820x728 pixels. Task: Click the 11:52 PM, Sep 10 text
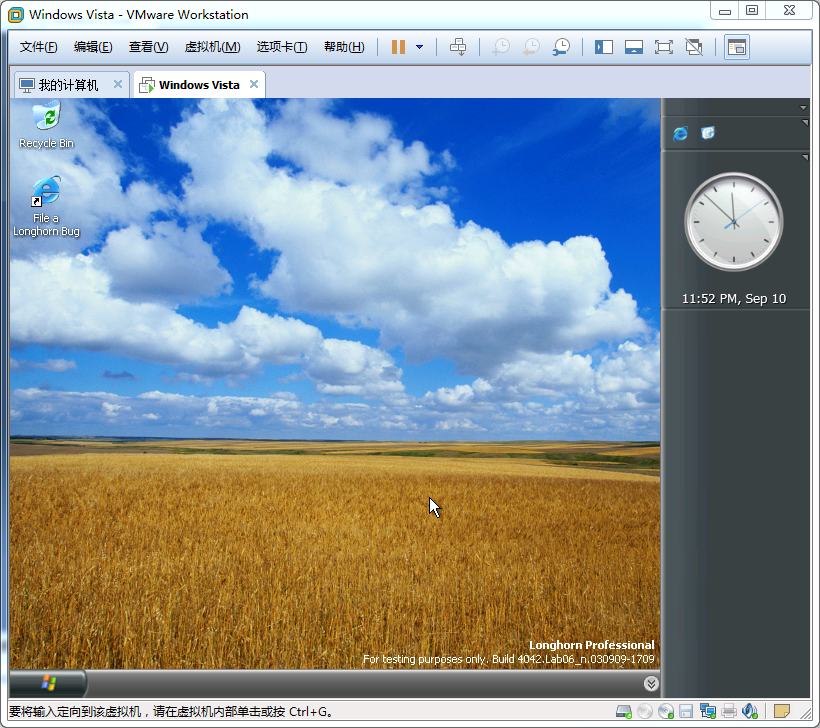point(734,299)
